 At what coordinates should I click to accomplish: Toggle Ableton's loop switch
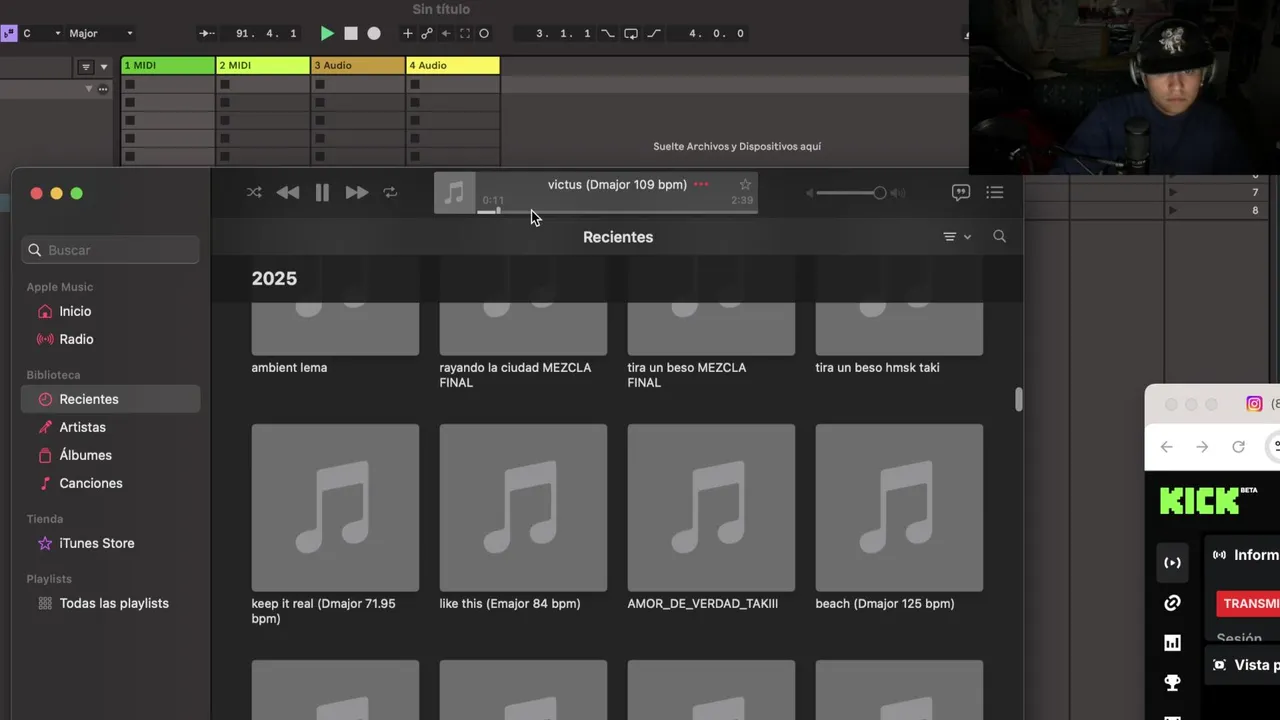click(x=631, y=33)
